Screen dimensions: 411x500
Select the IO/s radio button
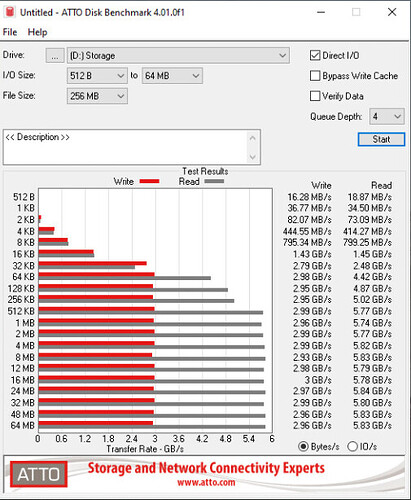352,446
